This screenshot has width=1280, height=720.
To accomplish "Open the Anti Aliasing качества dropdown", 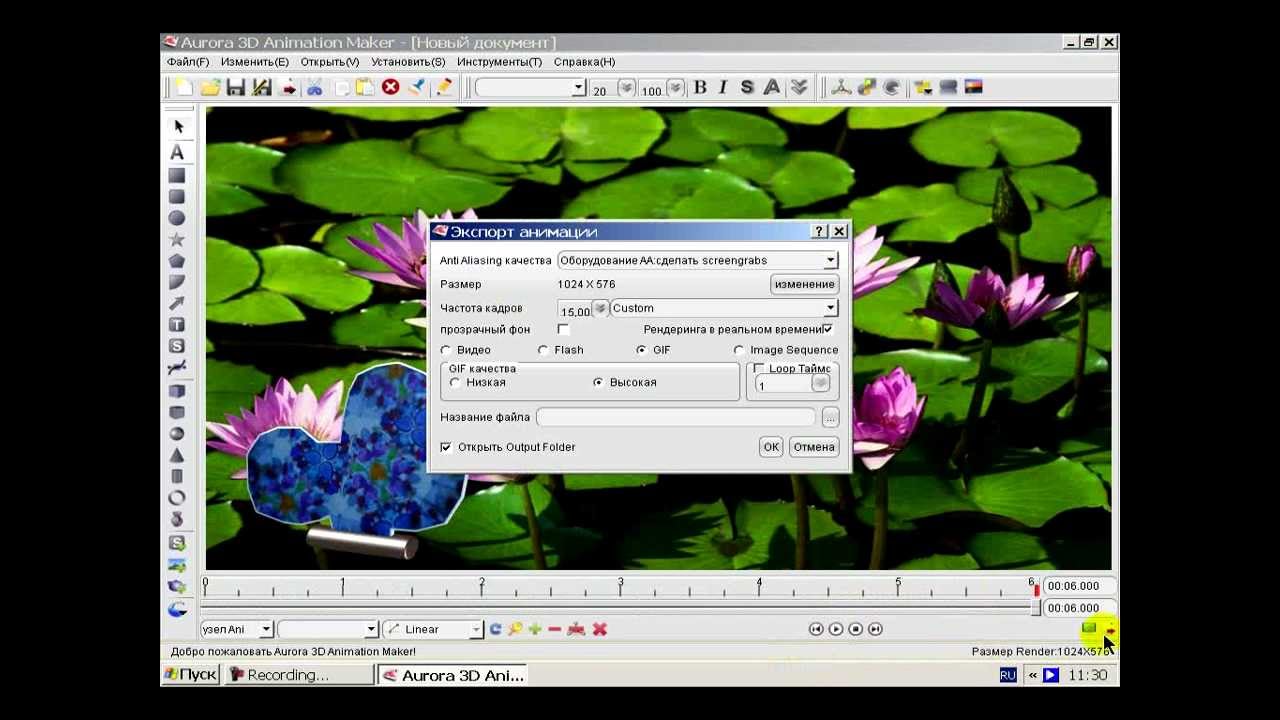I will (698, 260).
